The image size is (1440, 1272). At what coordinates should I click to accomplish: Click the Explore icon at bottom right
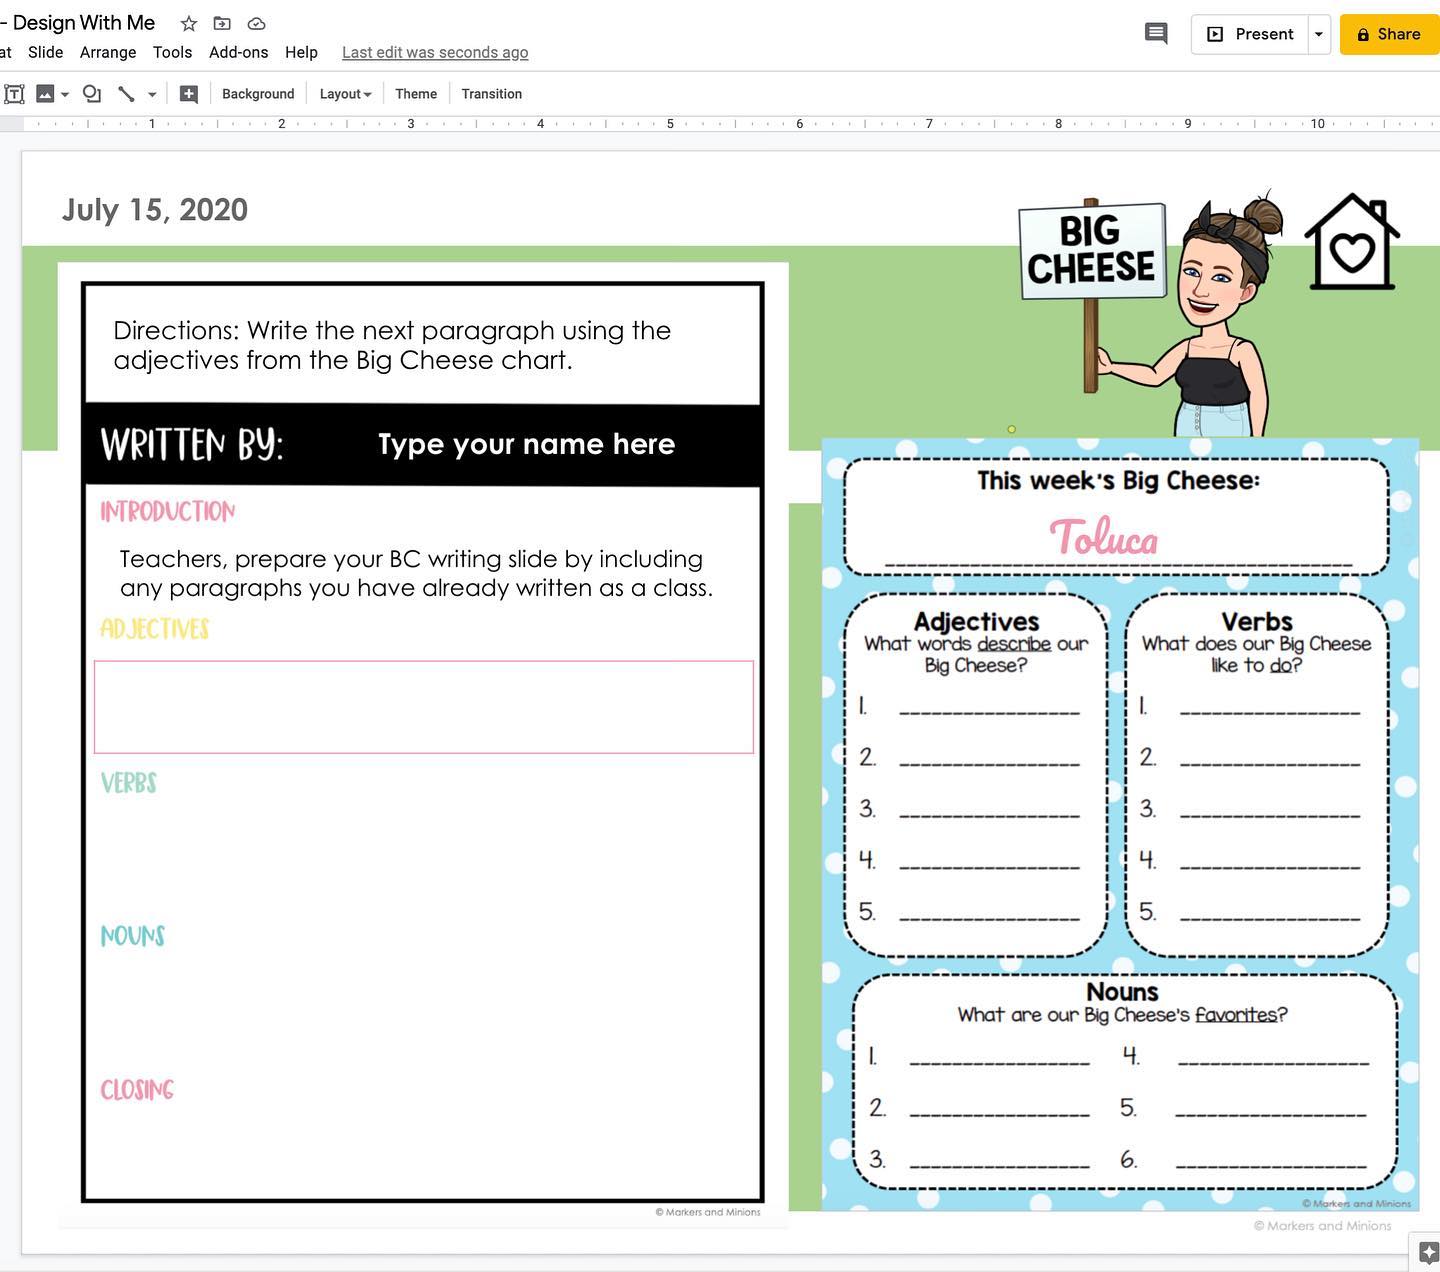click(x=1427, y=1252)
